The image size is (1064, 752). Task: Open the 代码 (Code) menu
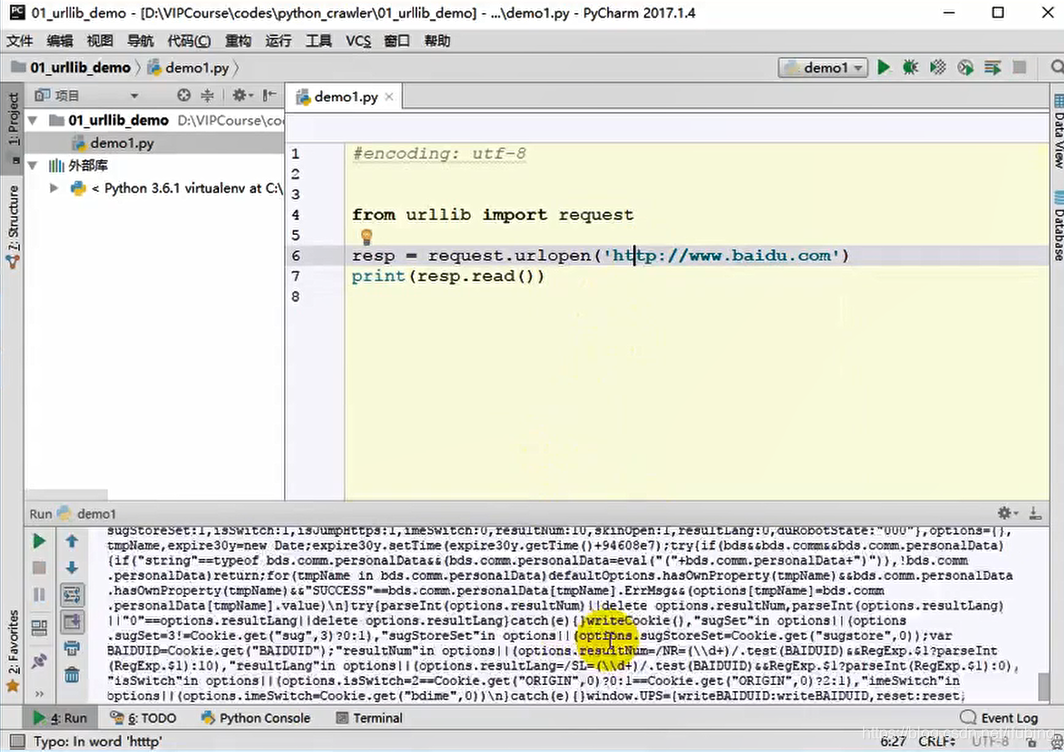(x=189, y=41)
